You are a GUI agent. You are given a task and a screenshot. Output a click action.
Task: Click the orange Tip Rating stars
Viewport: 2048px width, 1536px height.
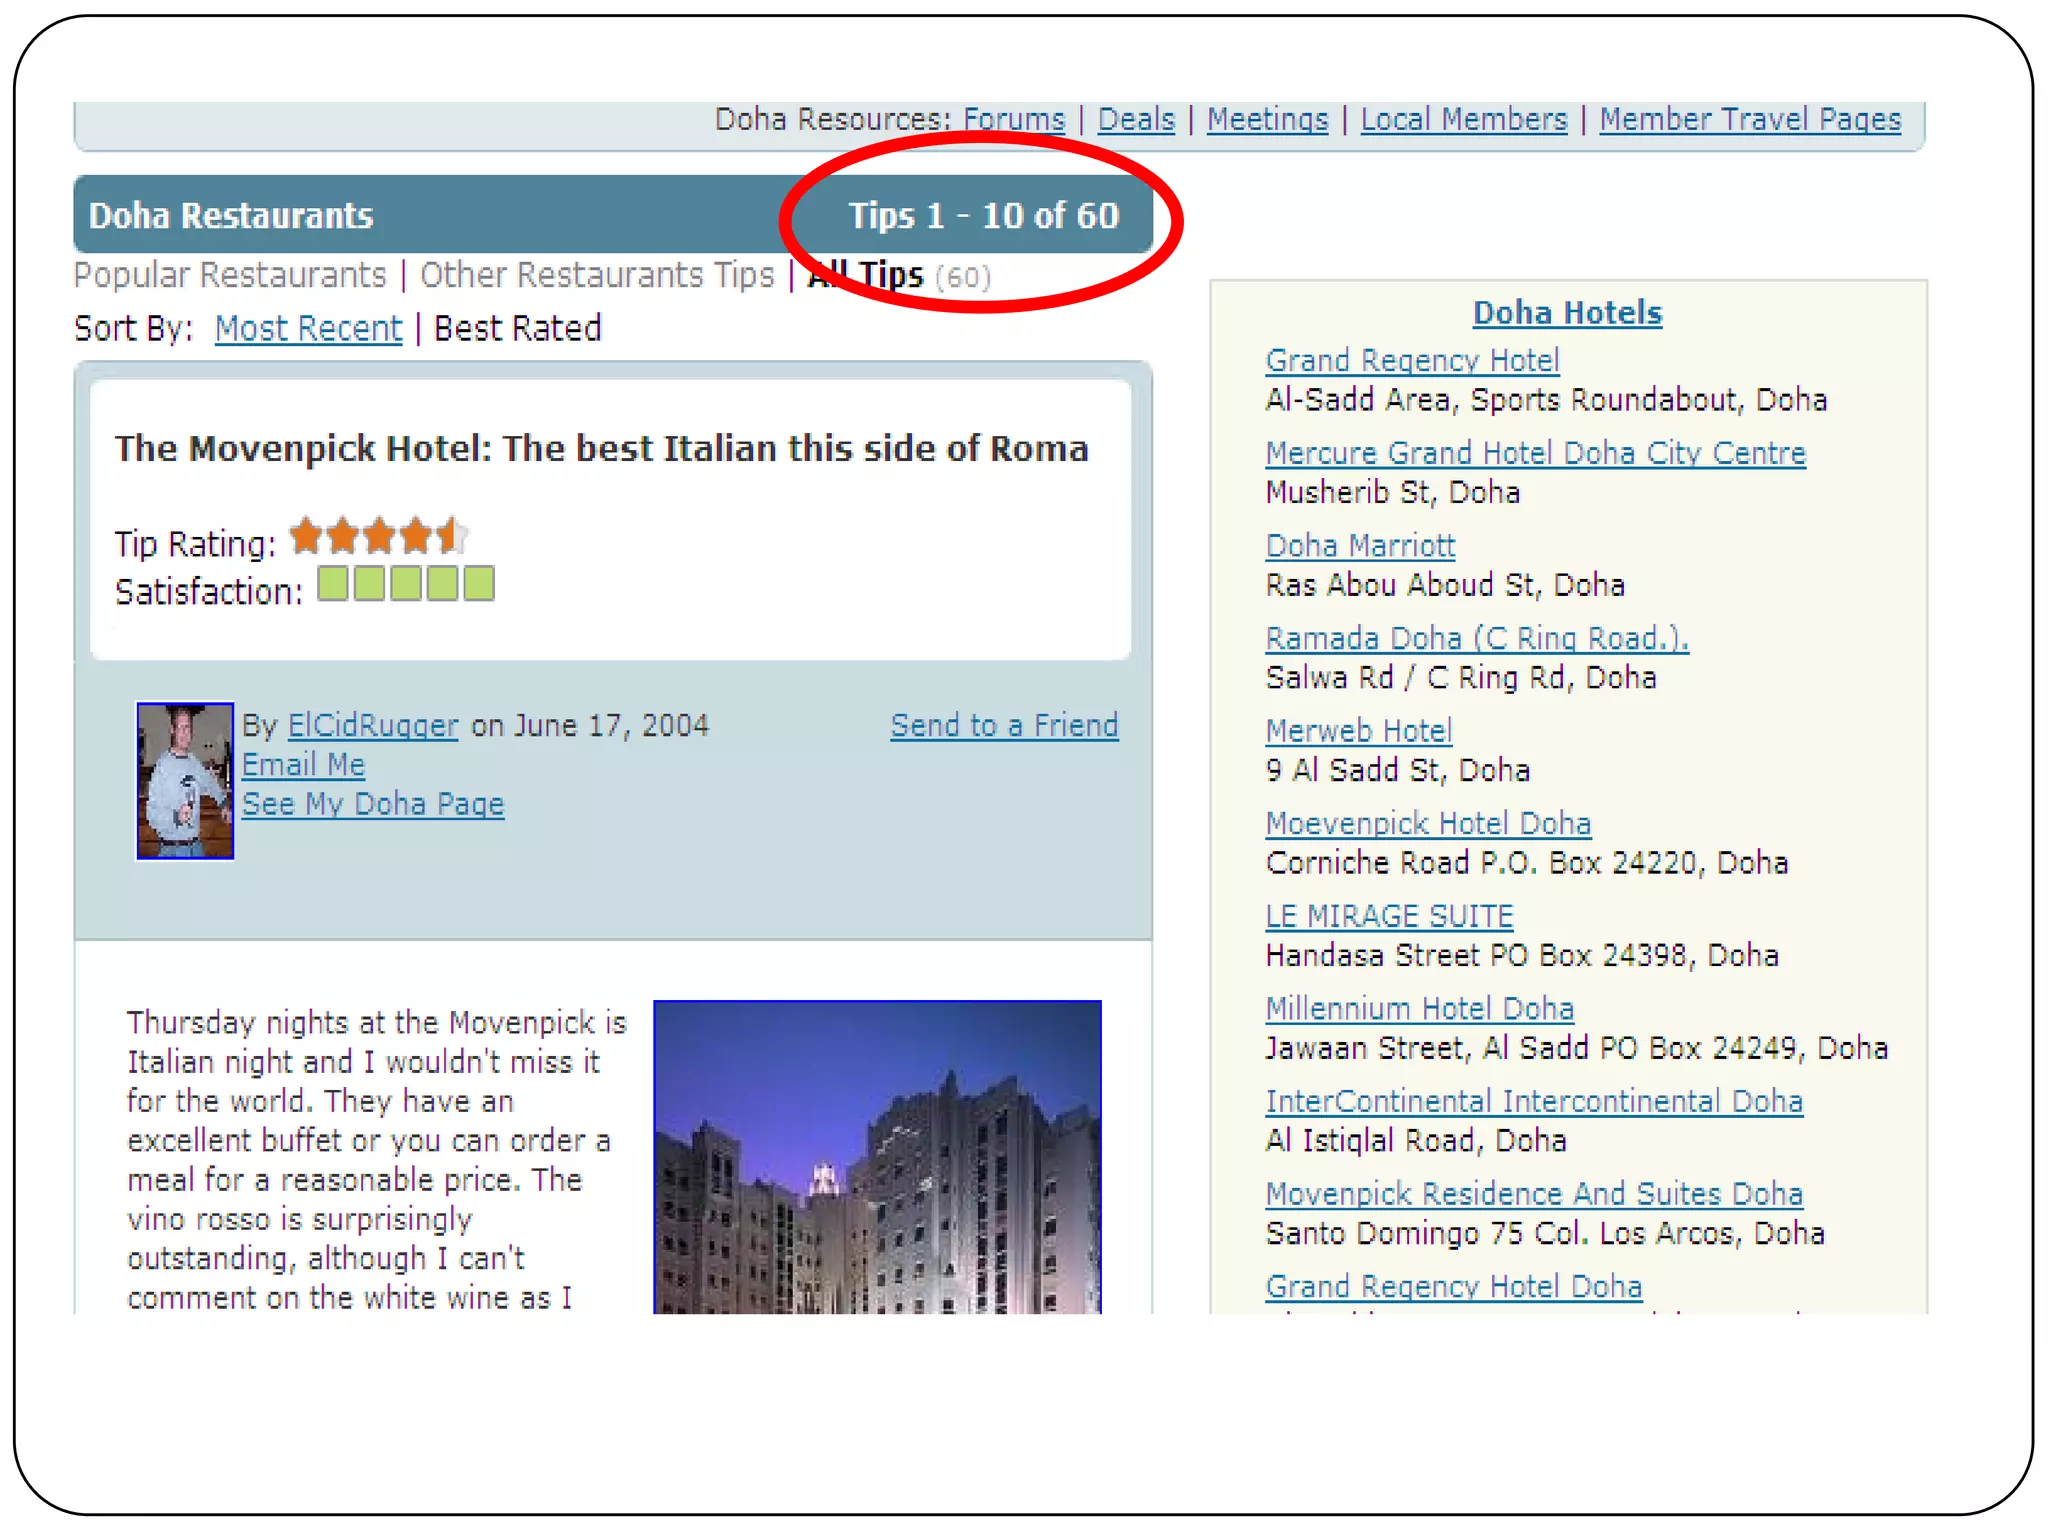coord(378,537)
